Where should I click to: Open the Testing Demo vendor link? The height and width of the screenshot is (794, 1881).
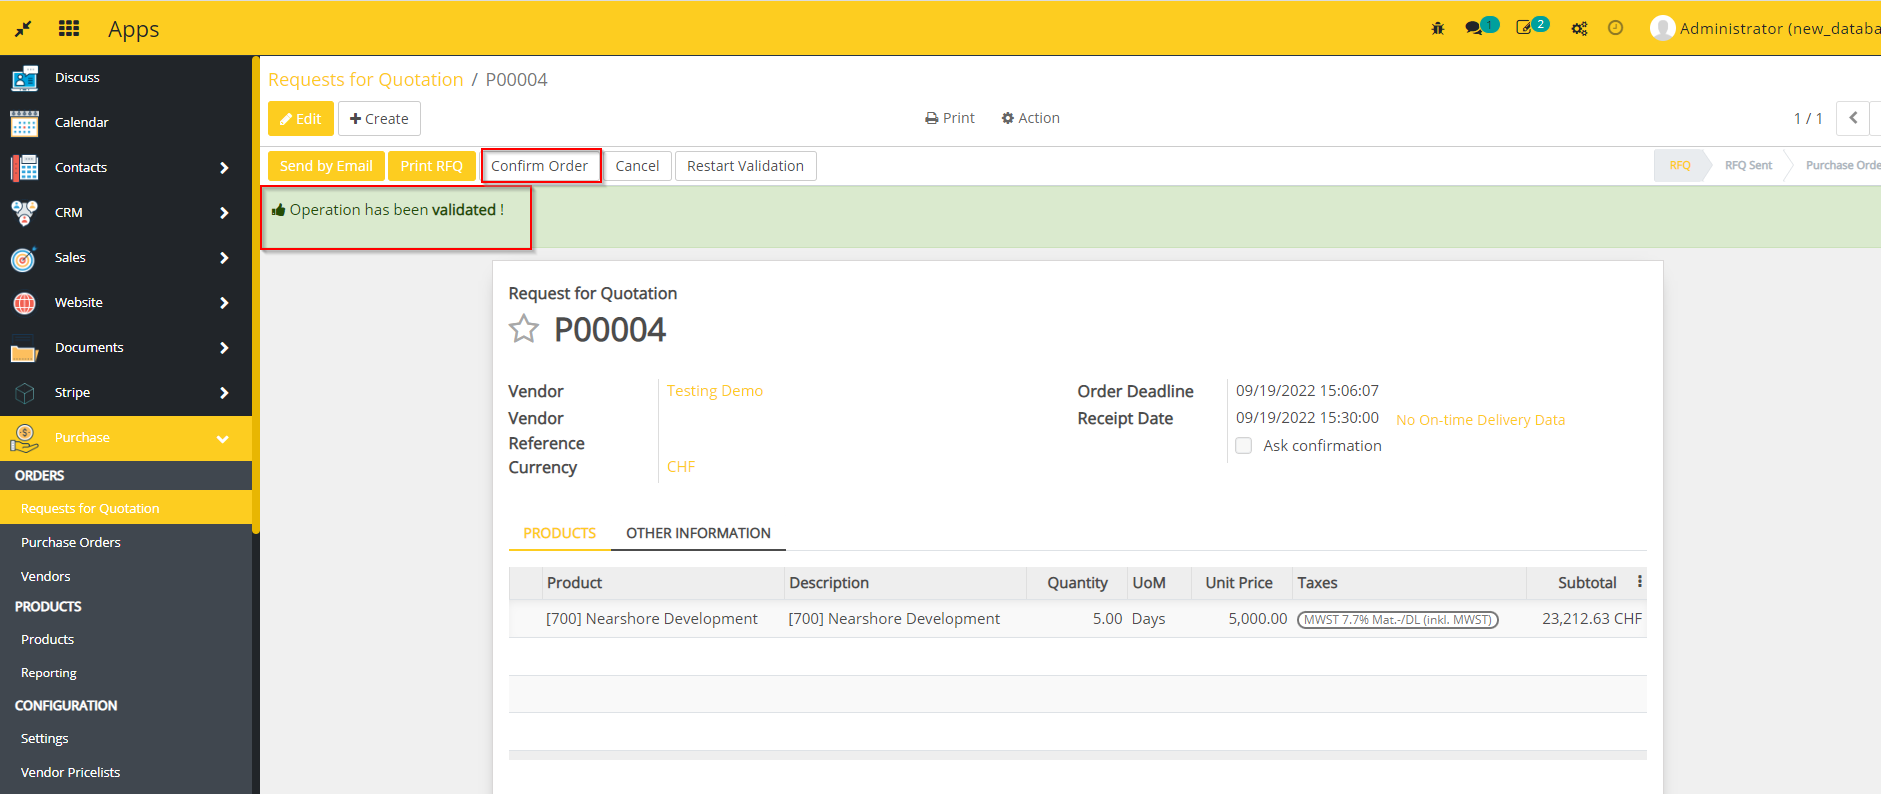click(714, 391)
